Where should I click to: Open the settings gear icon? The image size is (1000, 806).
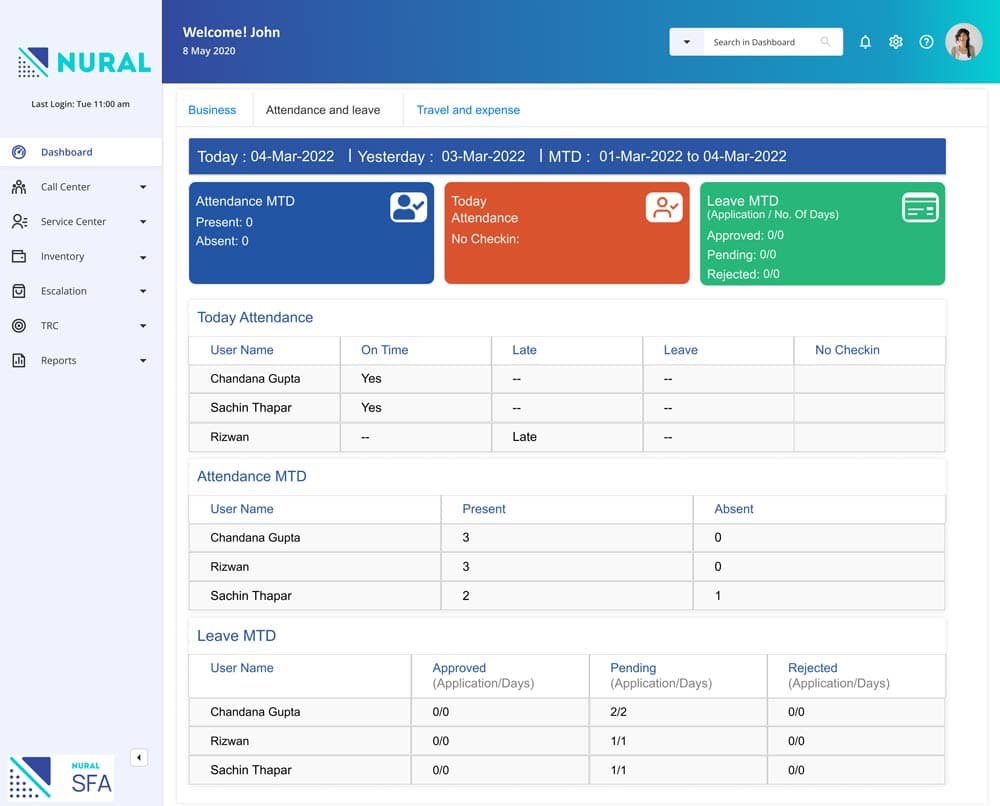896,42
